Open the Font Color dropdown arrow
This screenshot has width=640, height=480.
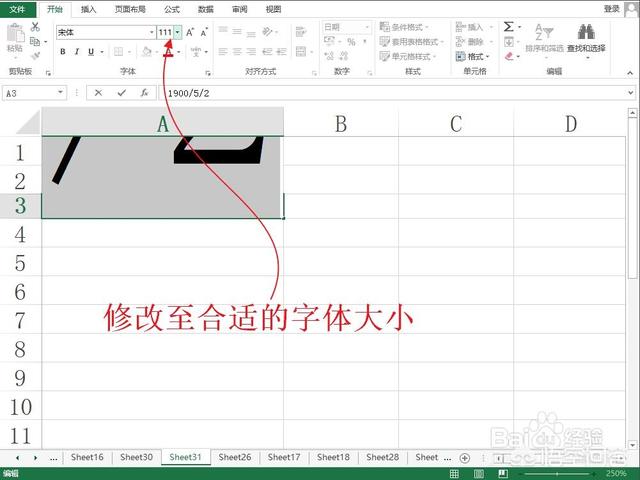[x=179, y=52]
